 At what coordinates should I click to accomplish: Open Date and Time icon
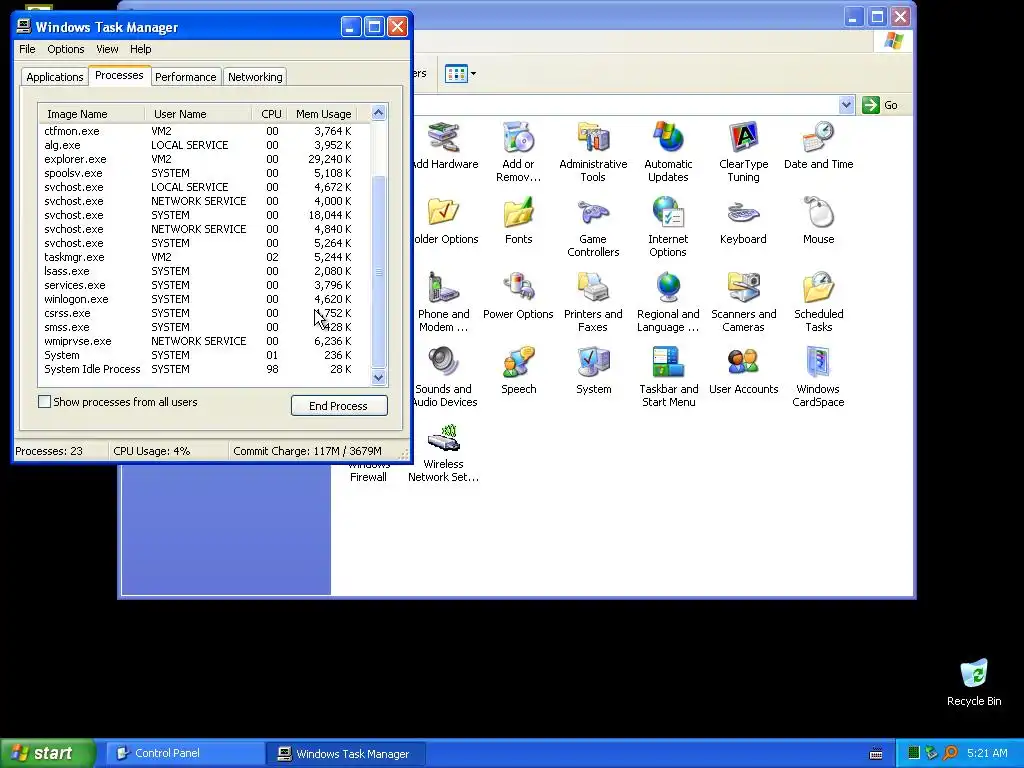[818, 146]
